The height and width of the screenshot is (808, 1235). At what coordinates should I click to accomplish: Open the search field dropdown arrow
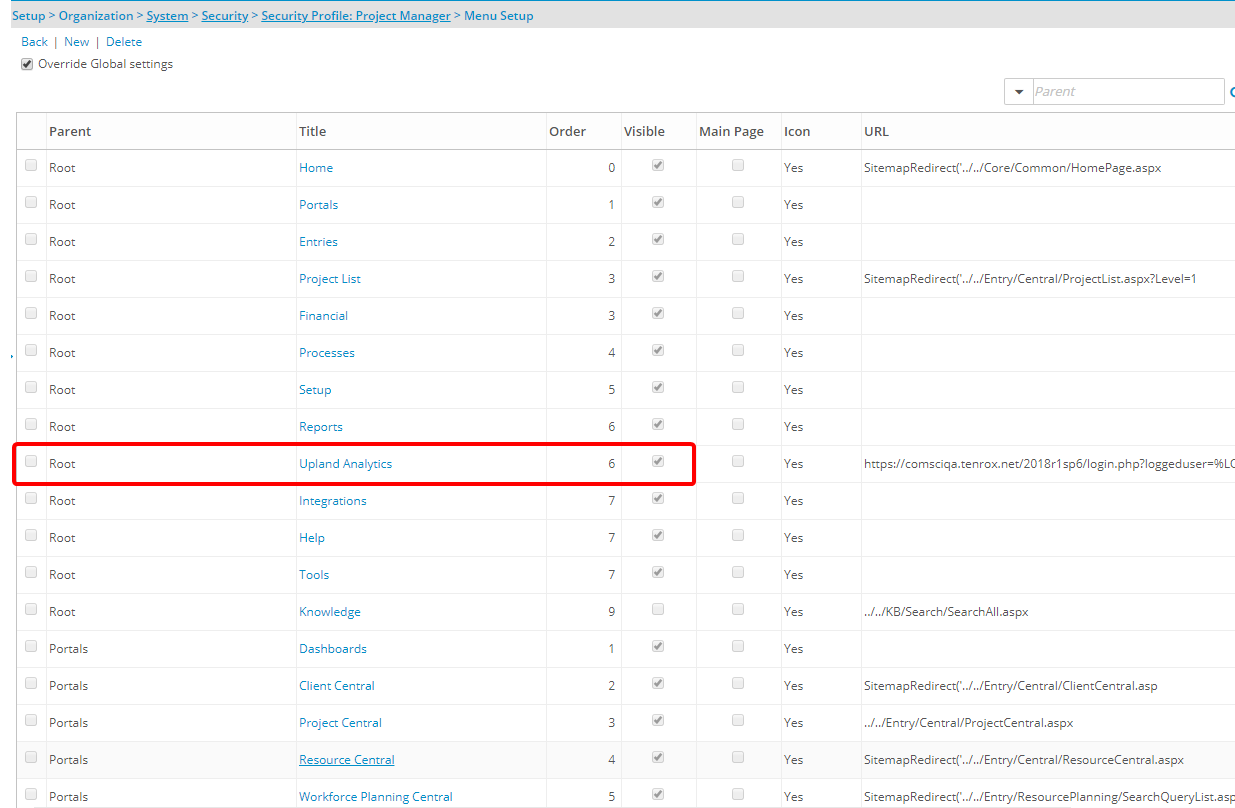point(1018,92)
